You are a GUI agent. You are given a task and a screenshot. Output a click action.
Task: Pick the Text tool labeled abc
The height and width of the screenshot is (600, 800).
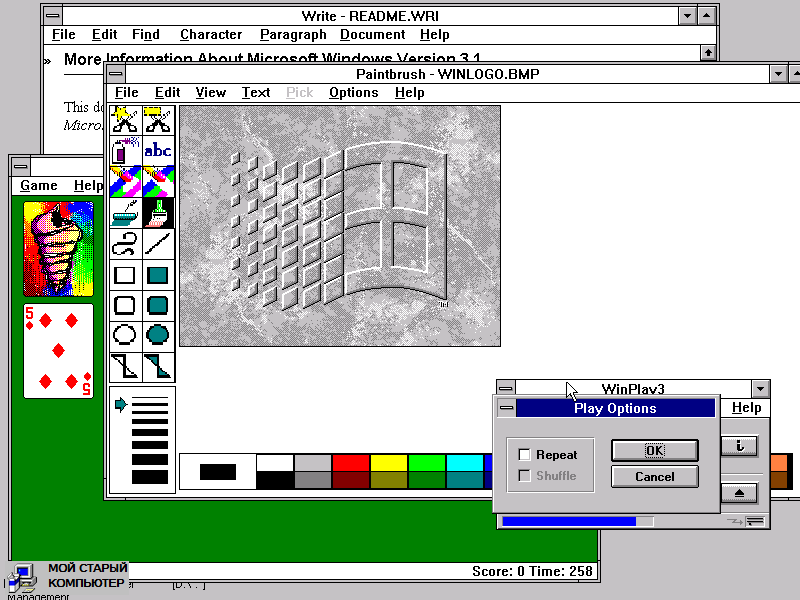coord(158,151)
